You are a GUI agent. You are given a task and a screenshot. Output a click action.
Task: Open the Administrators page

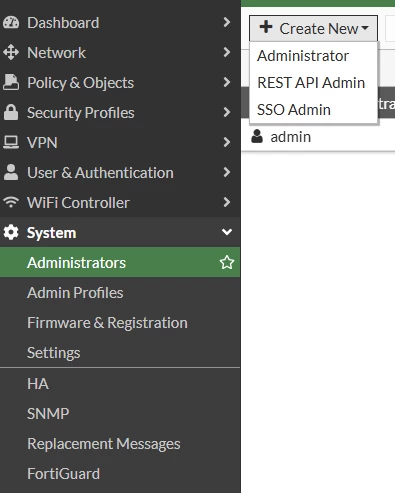pos(120,262)
